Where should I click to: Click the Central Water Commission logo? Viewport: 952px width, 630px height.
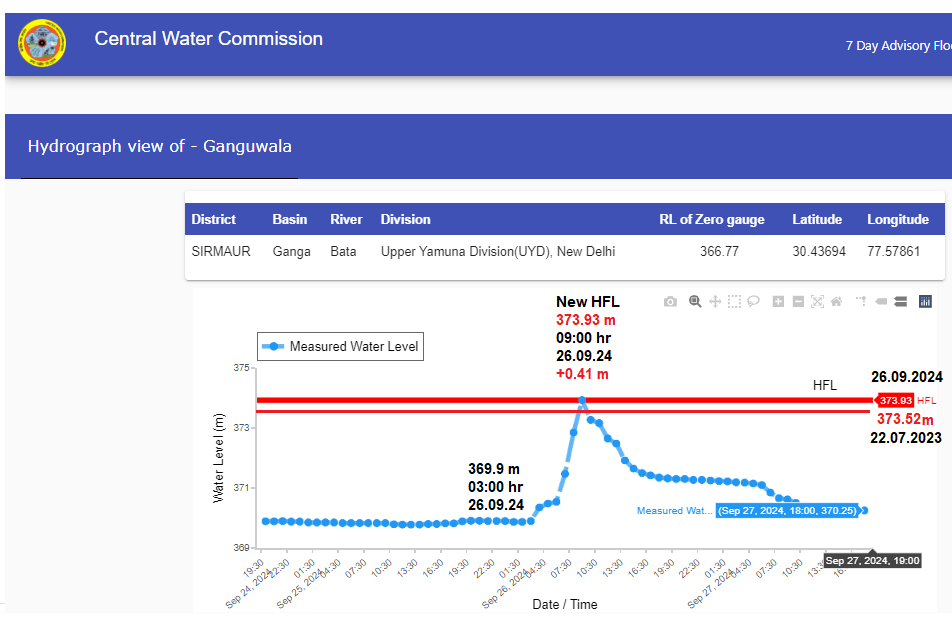pos(41,43)
